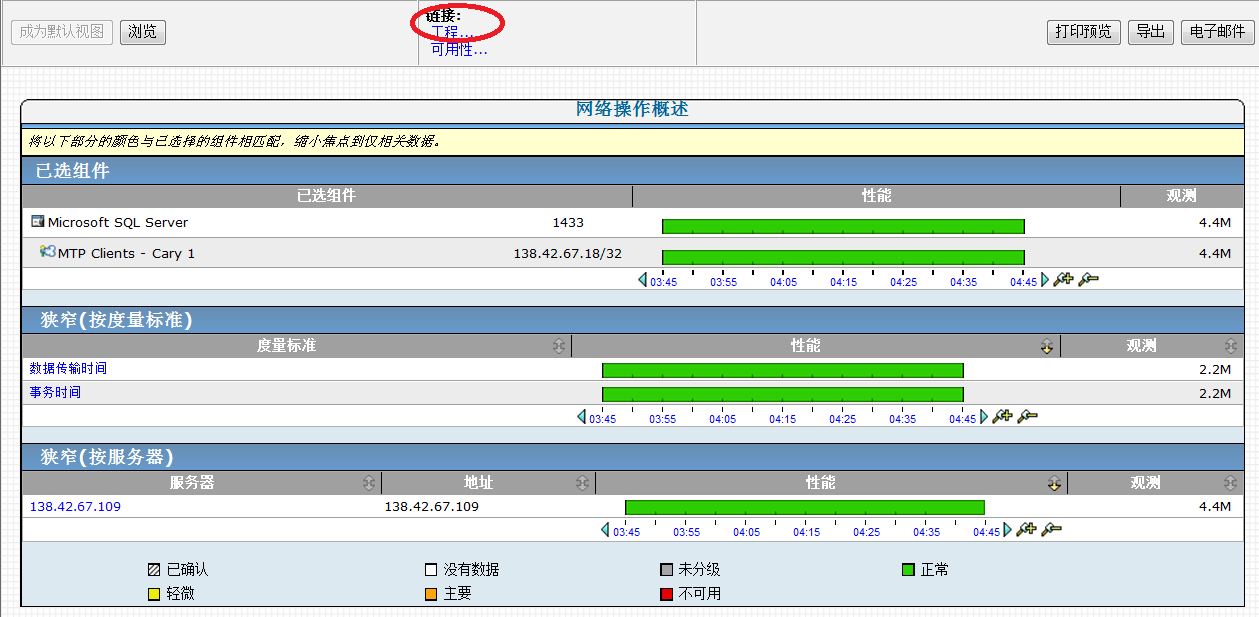Click the orange 主要 legend swatch

coord(431,594)
